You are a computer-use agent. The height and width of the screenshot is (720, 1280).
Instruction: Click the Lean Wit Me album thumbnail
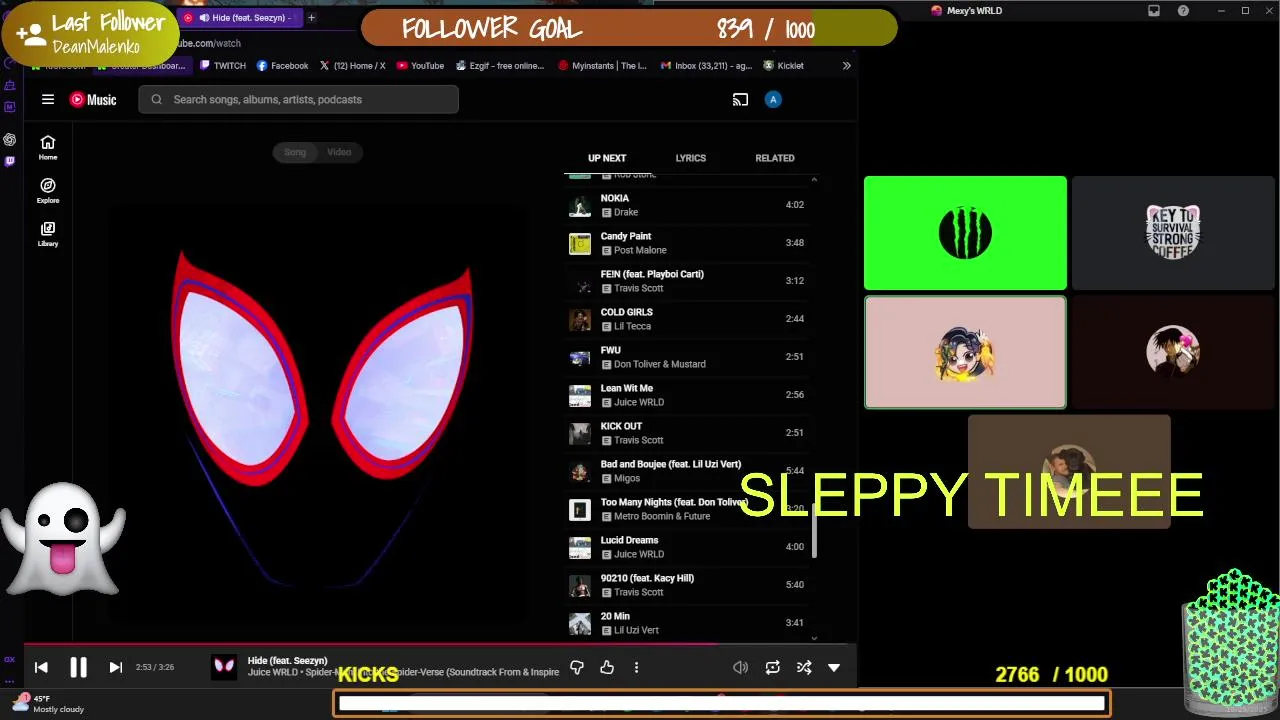(x=580, y=396)
